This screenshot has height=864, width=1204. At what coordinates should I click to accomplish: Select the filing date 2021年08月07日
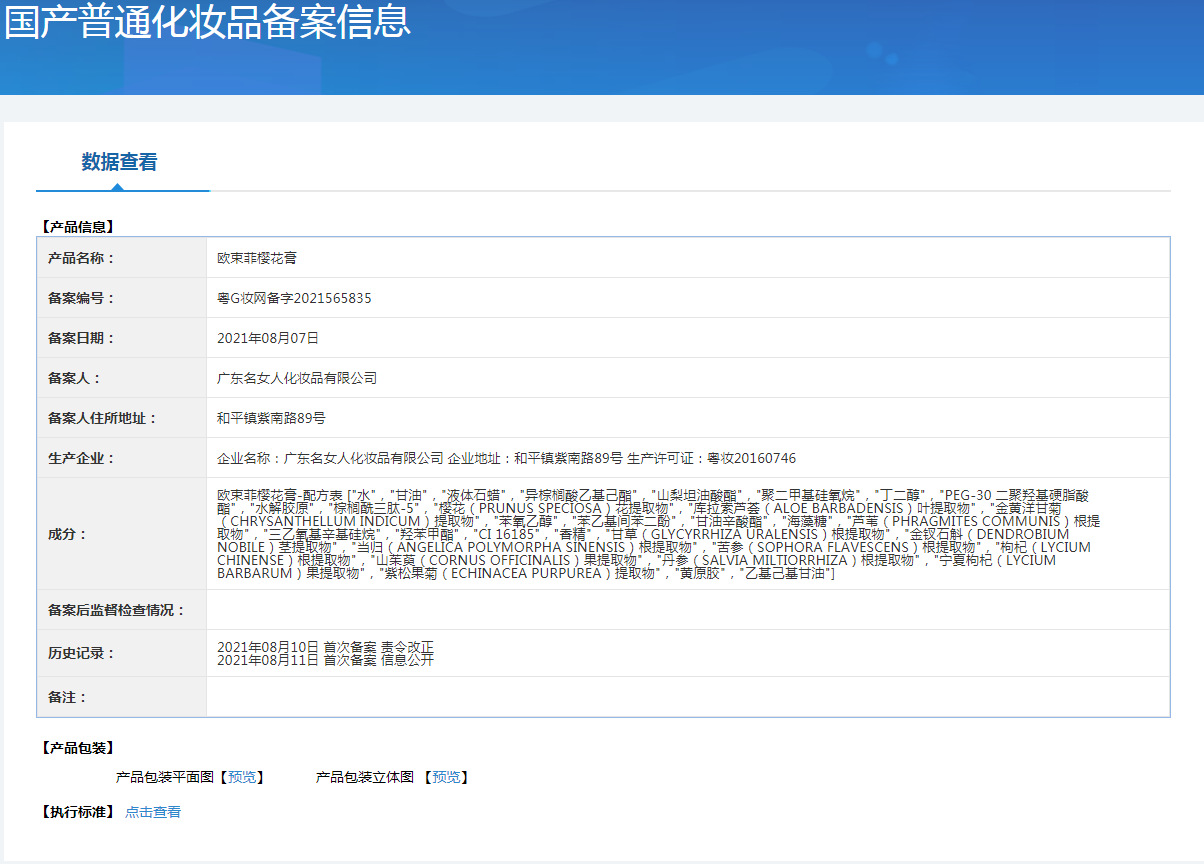click(268, 338)
